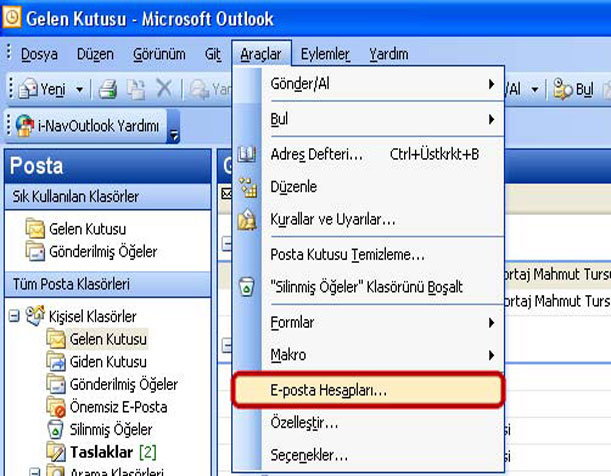Viewport: 611px width, 476px height.
Task: Open Gönderilmiş Öğeler in Sık Kullanılan Klasörler
Action: point(103,252)
